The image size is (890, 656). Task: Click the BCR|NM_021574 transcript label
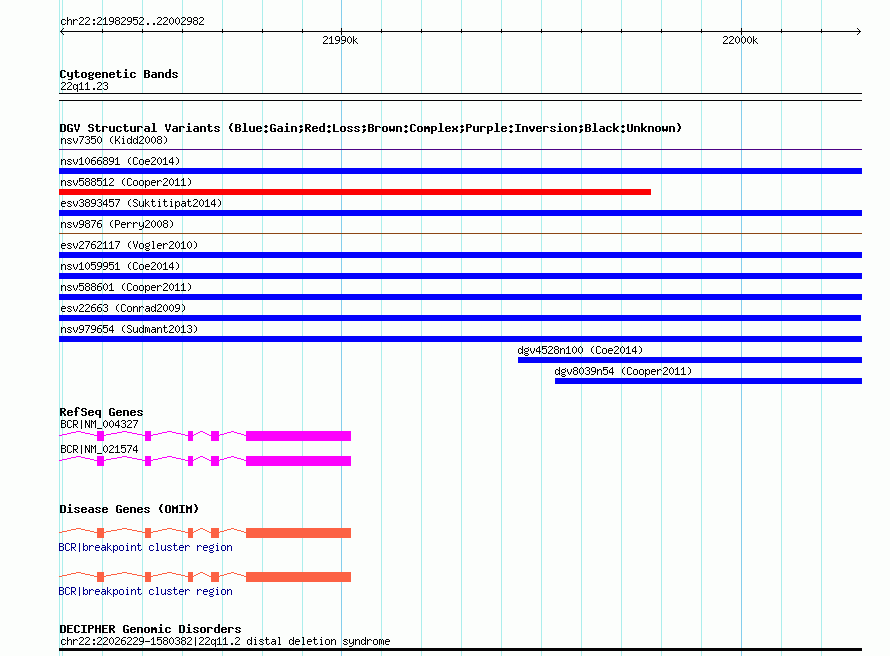[x=99, y=449]
